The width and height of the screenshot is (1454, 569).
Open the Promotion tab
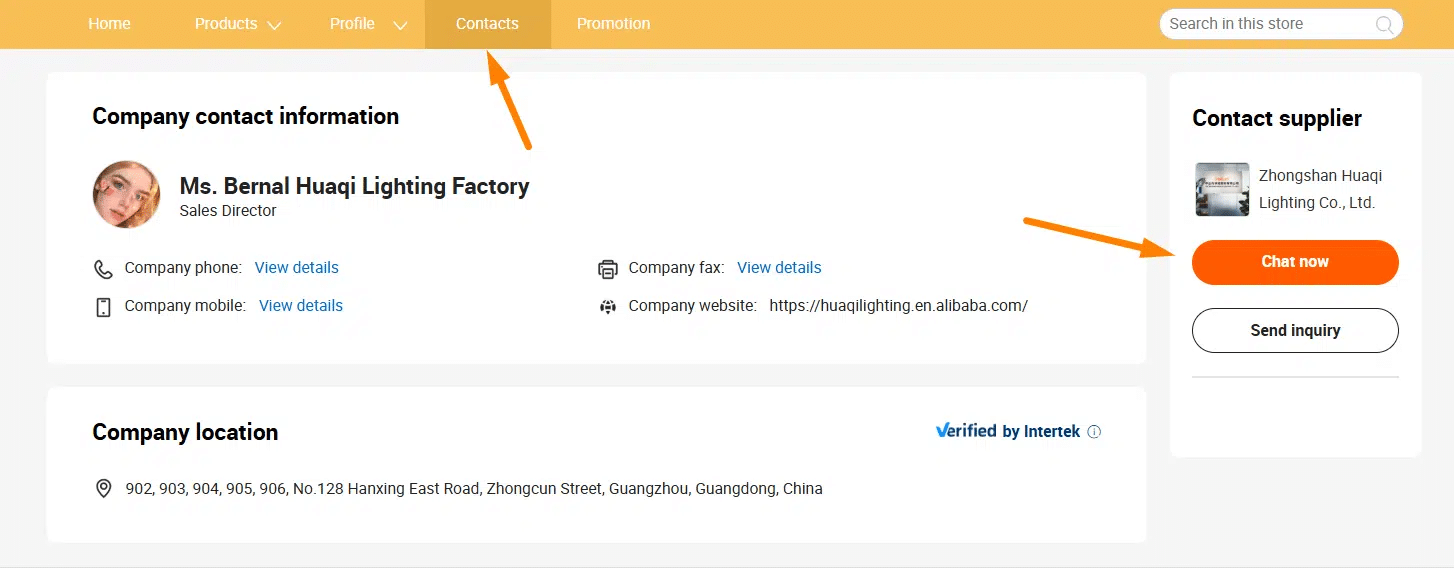(x=613, y=24)
